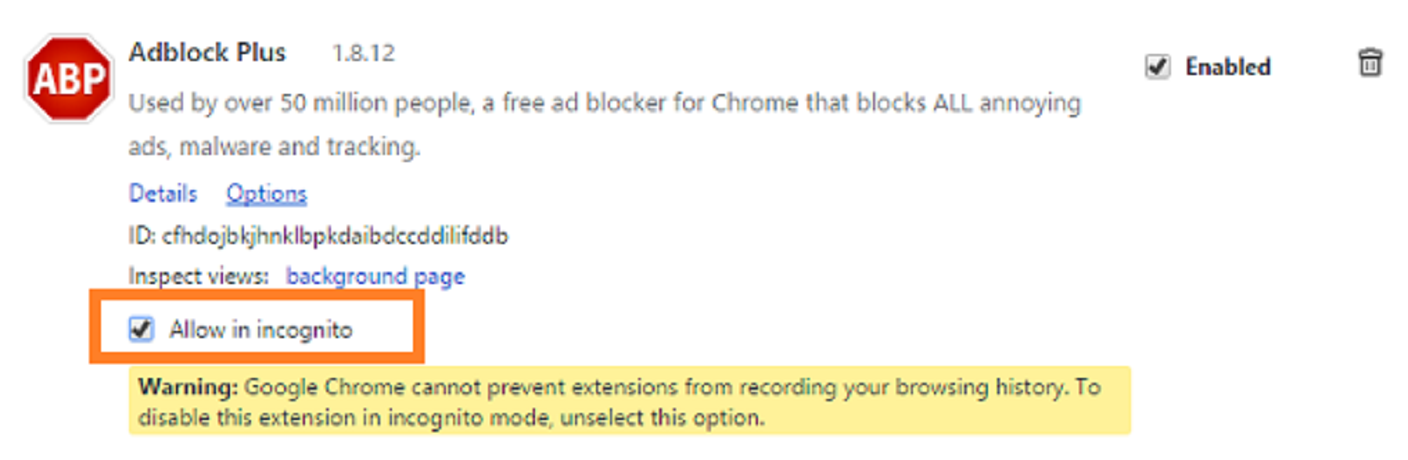Inspect the background page link
Viewport: 1408px width, 460px height.
pyautogui.click(x=375, y=276)
